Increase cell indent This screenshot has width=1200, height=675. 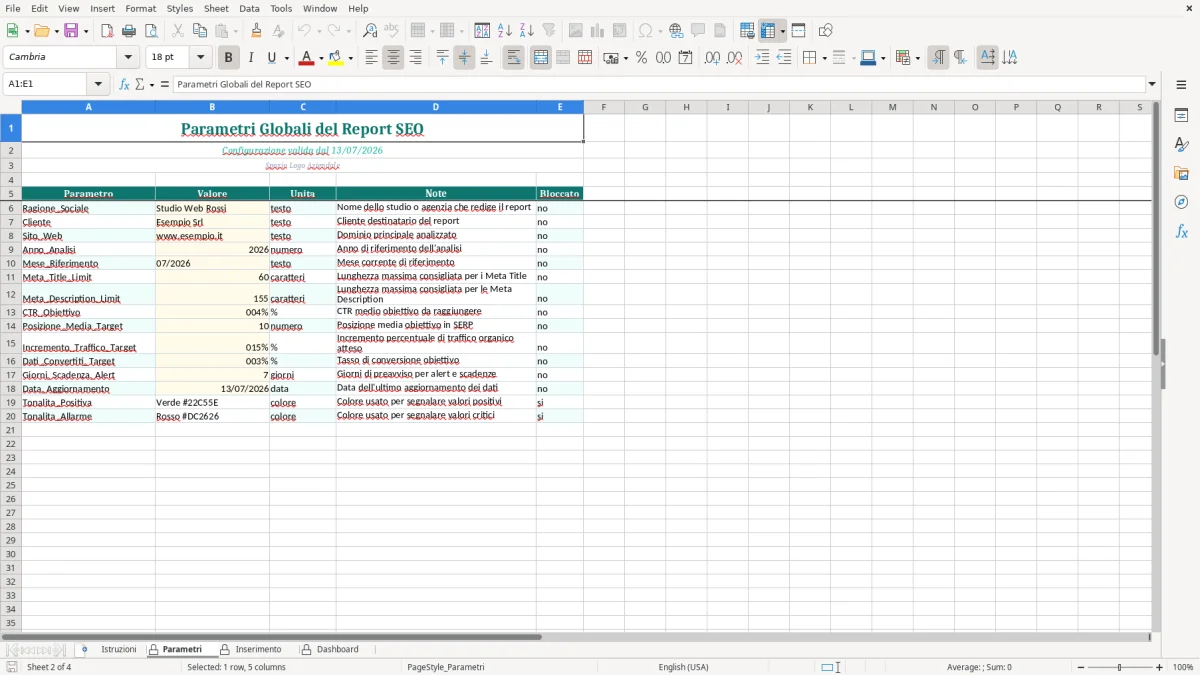(762, 58)
